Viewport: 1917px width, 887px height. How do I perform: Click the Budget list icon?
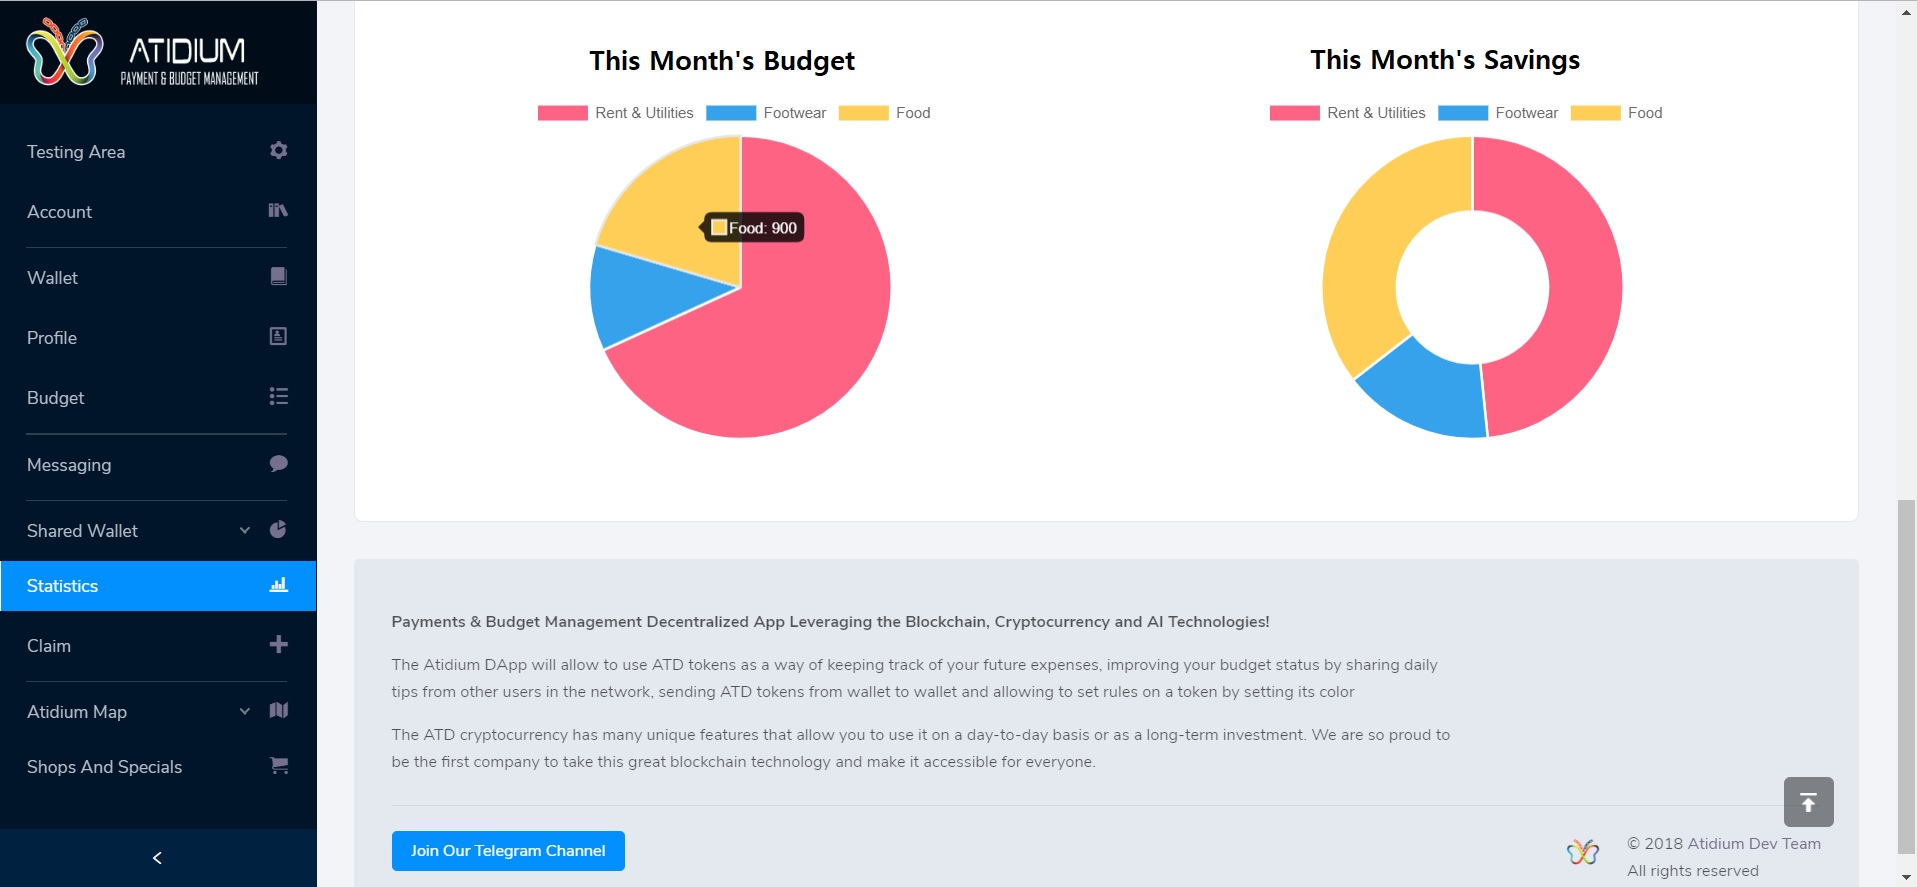click(279, 397)
